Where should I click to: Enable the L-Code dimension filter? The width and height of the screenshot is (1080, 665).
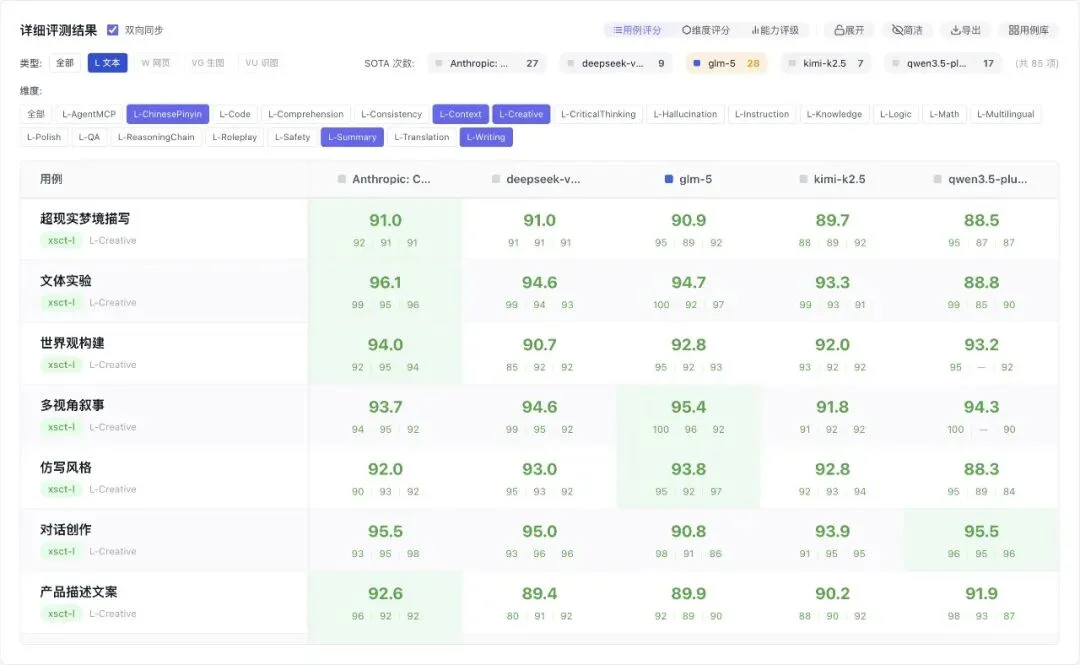pyautogui.click(x=235, y=114)
